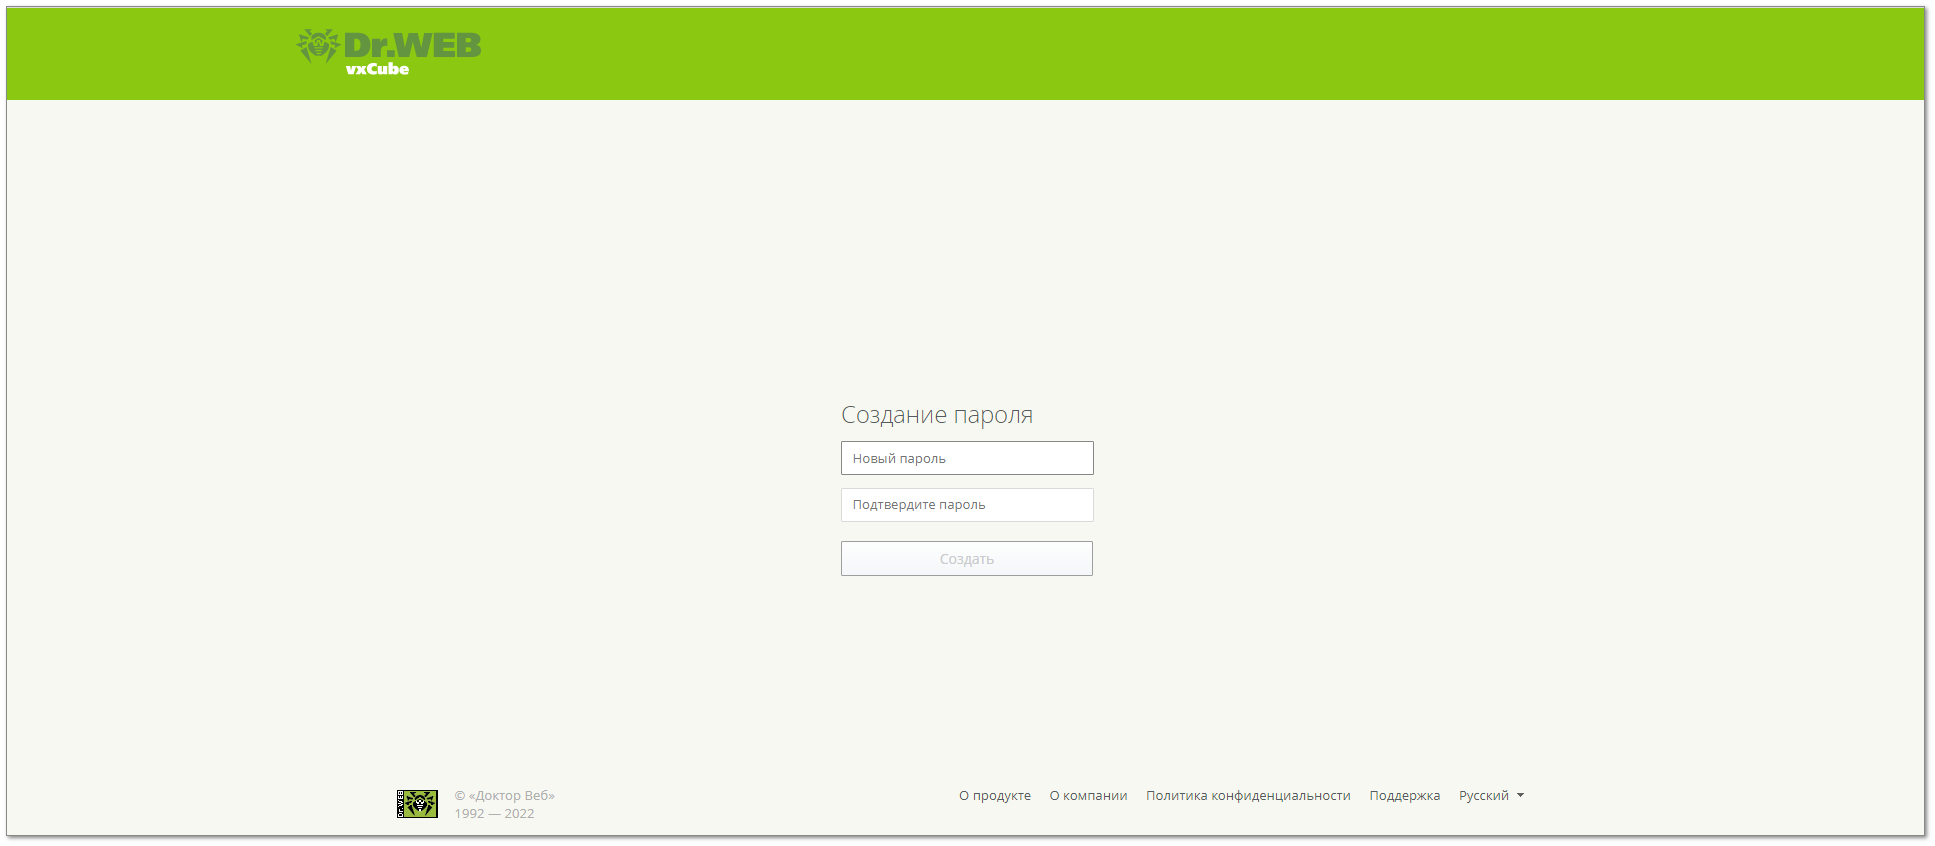1935x846 pixels.
Task: Go to the «Поддержка» support link
Action: (1404, 796)
